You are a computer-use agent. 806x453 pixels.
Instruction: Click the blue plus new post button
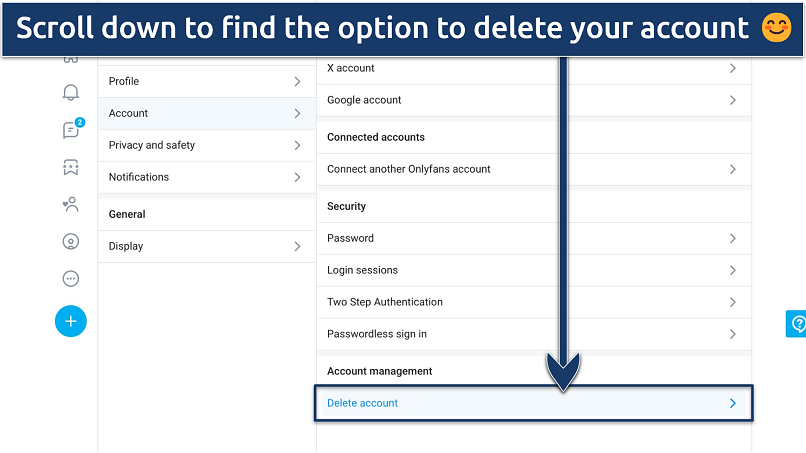coord(70,321)
